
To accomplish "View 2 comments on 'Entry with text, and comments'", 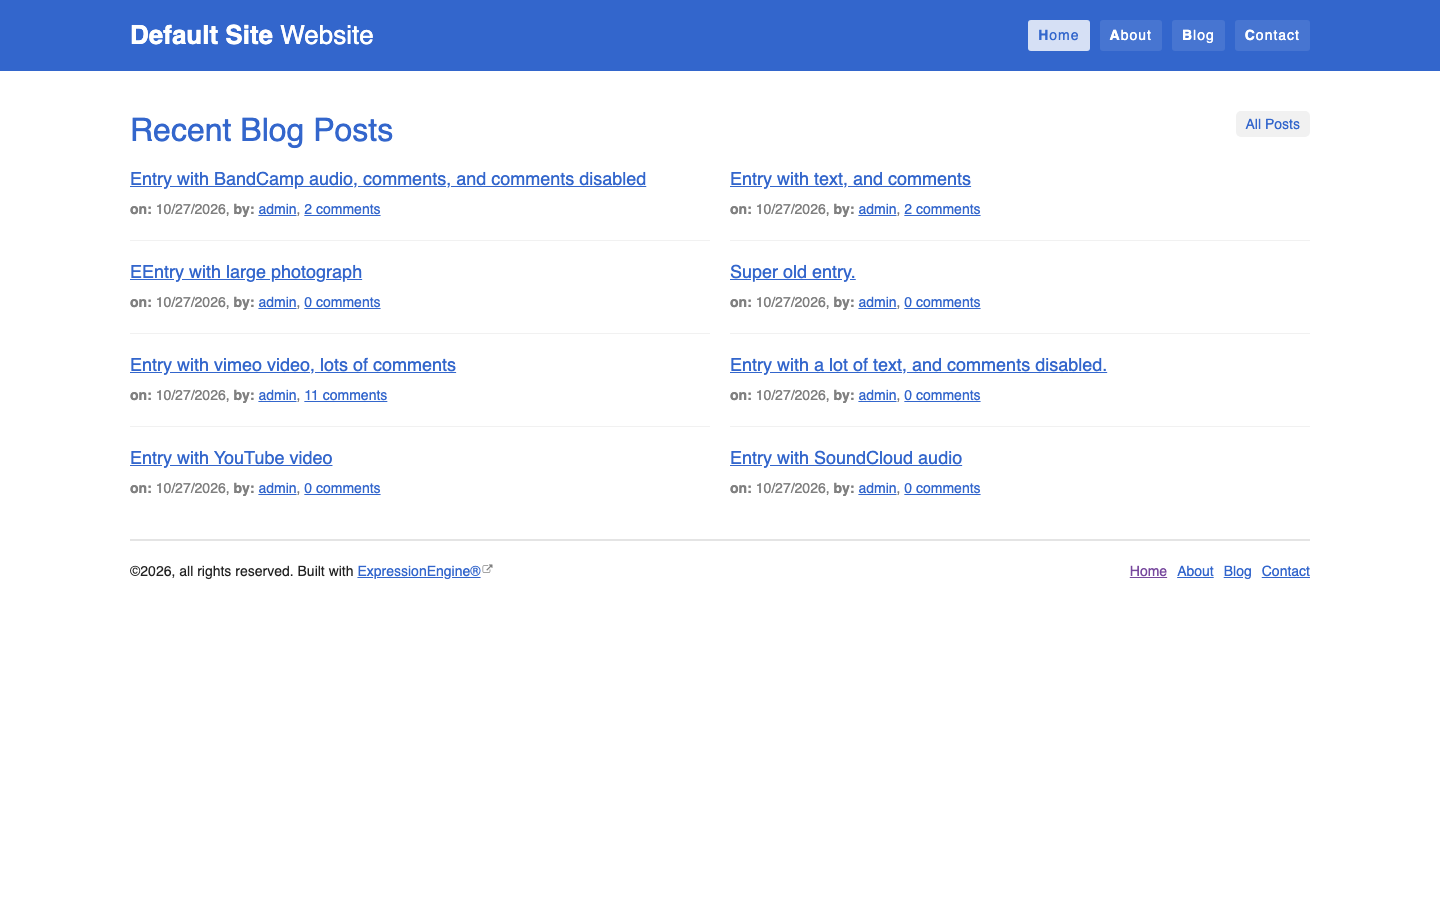I will pyautogui.click(x=942, y=209).
